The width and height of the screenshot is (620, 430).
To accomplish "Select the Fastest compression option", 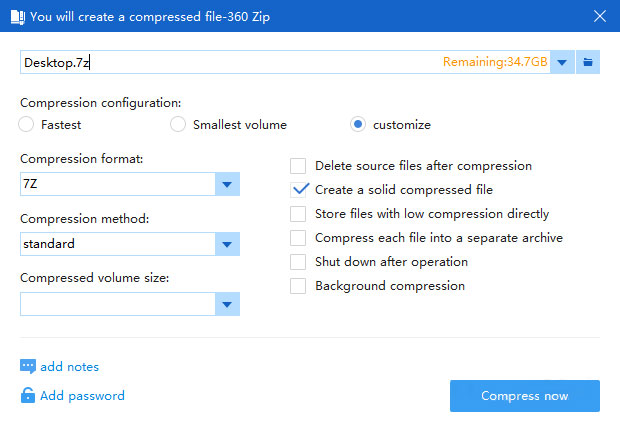I will coord(26,124).
